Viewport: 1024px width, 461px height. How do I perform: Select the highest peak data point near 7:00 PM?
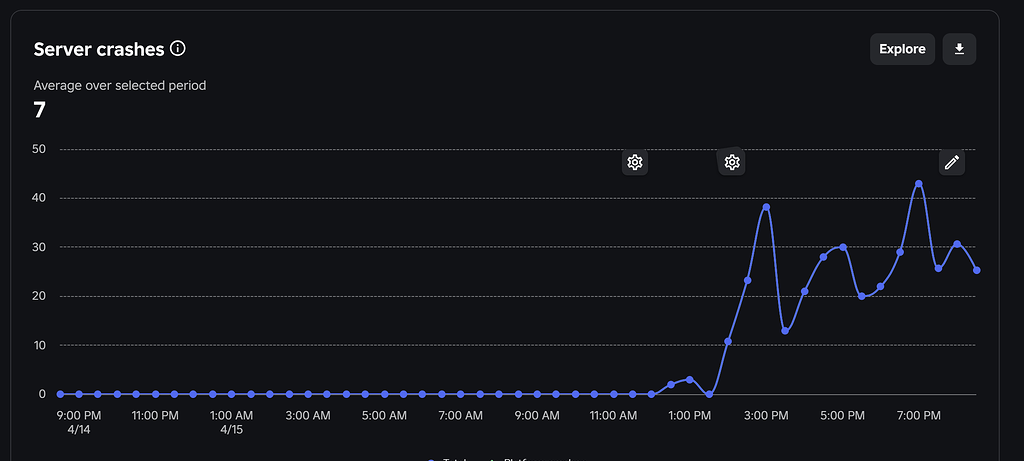click(x=919, y=183)
